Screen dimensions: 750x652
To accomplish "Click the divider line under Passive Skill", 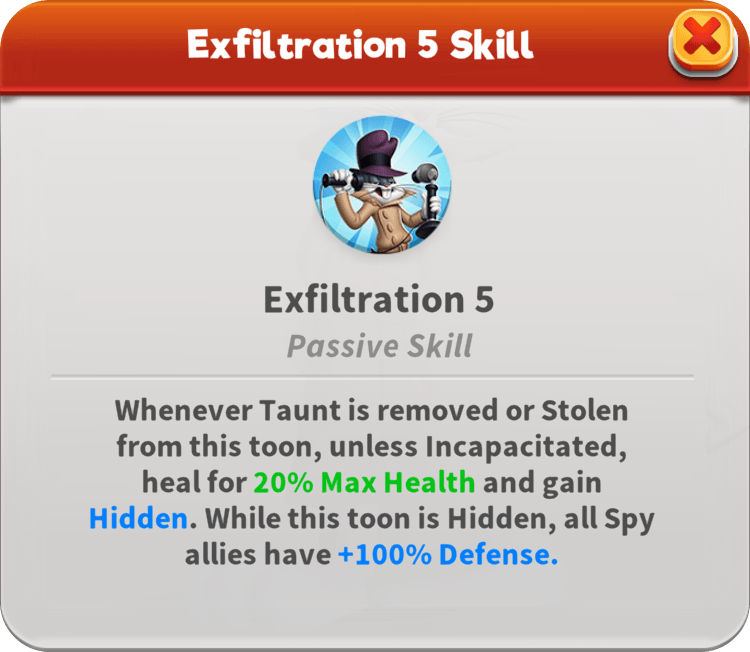I will (x=372, y=377).
